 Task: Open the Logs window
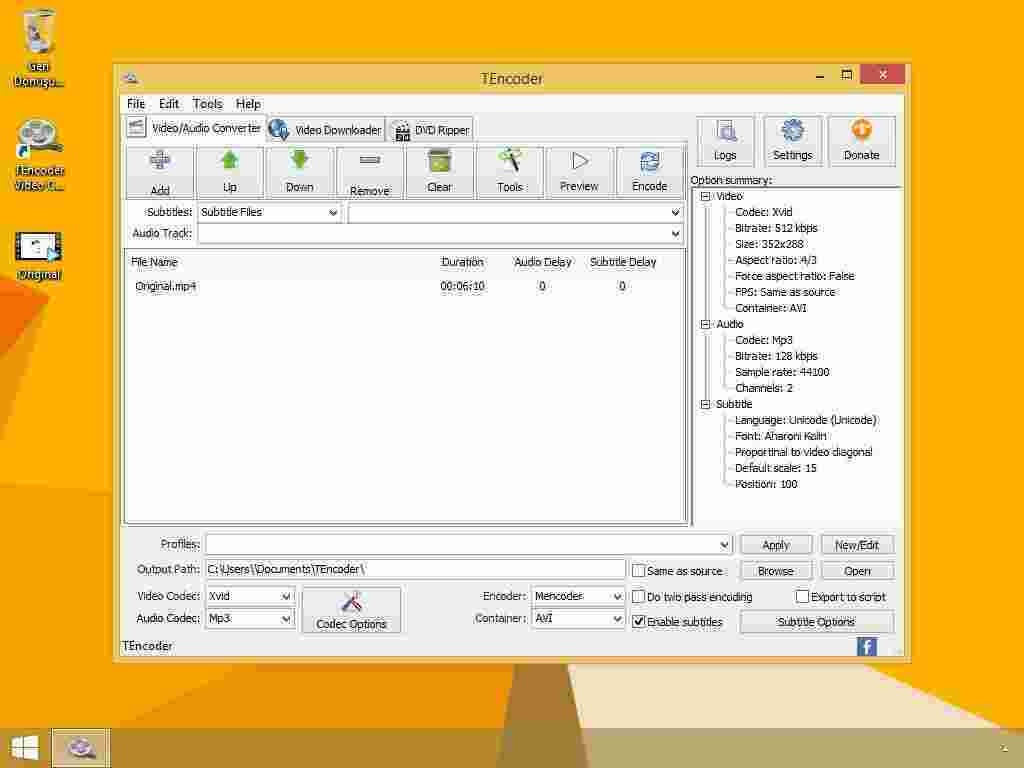pyautogui.click(x=725, y=141)
